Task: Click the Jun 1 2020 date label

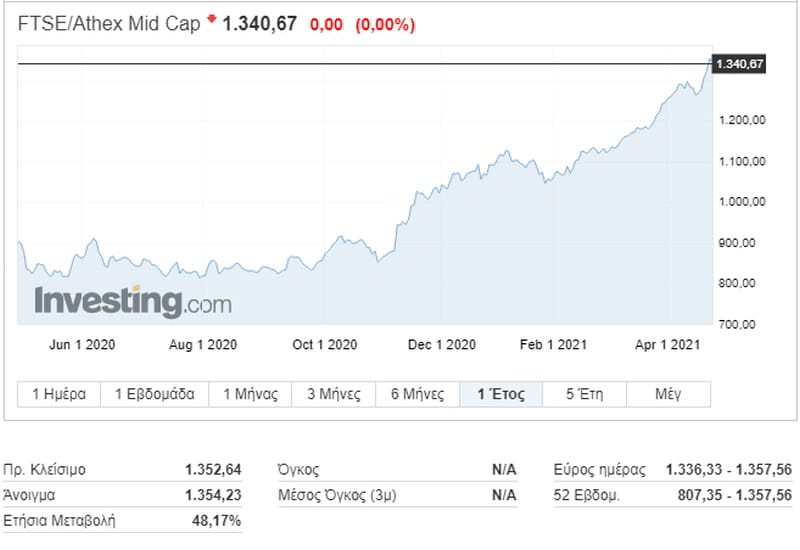Action: click(x=82, y=345)
